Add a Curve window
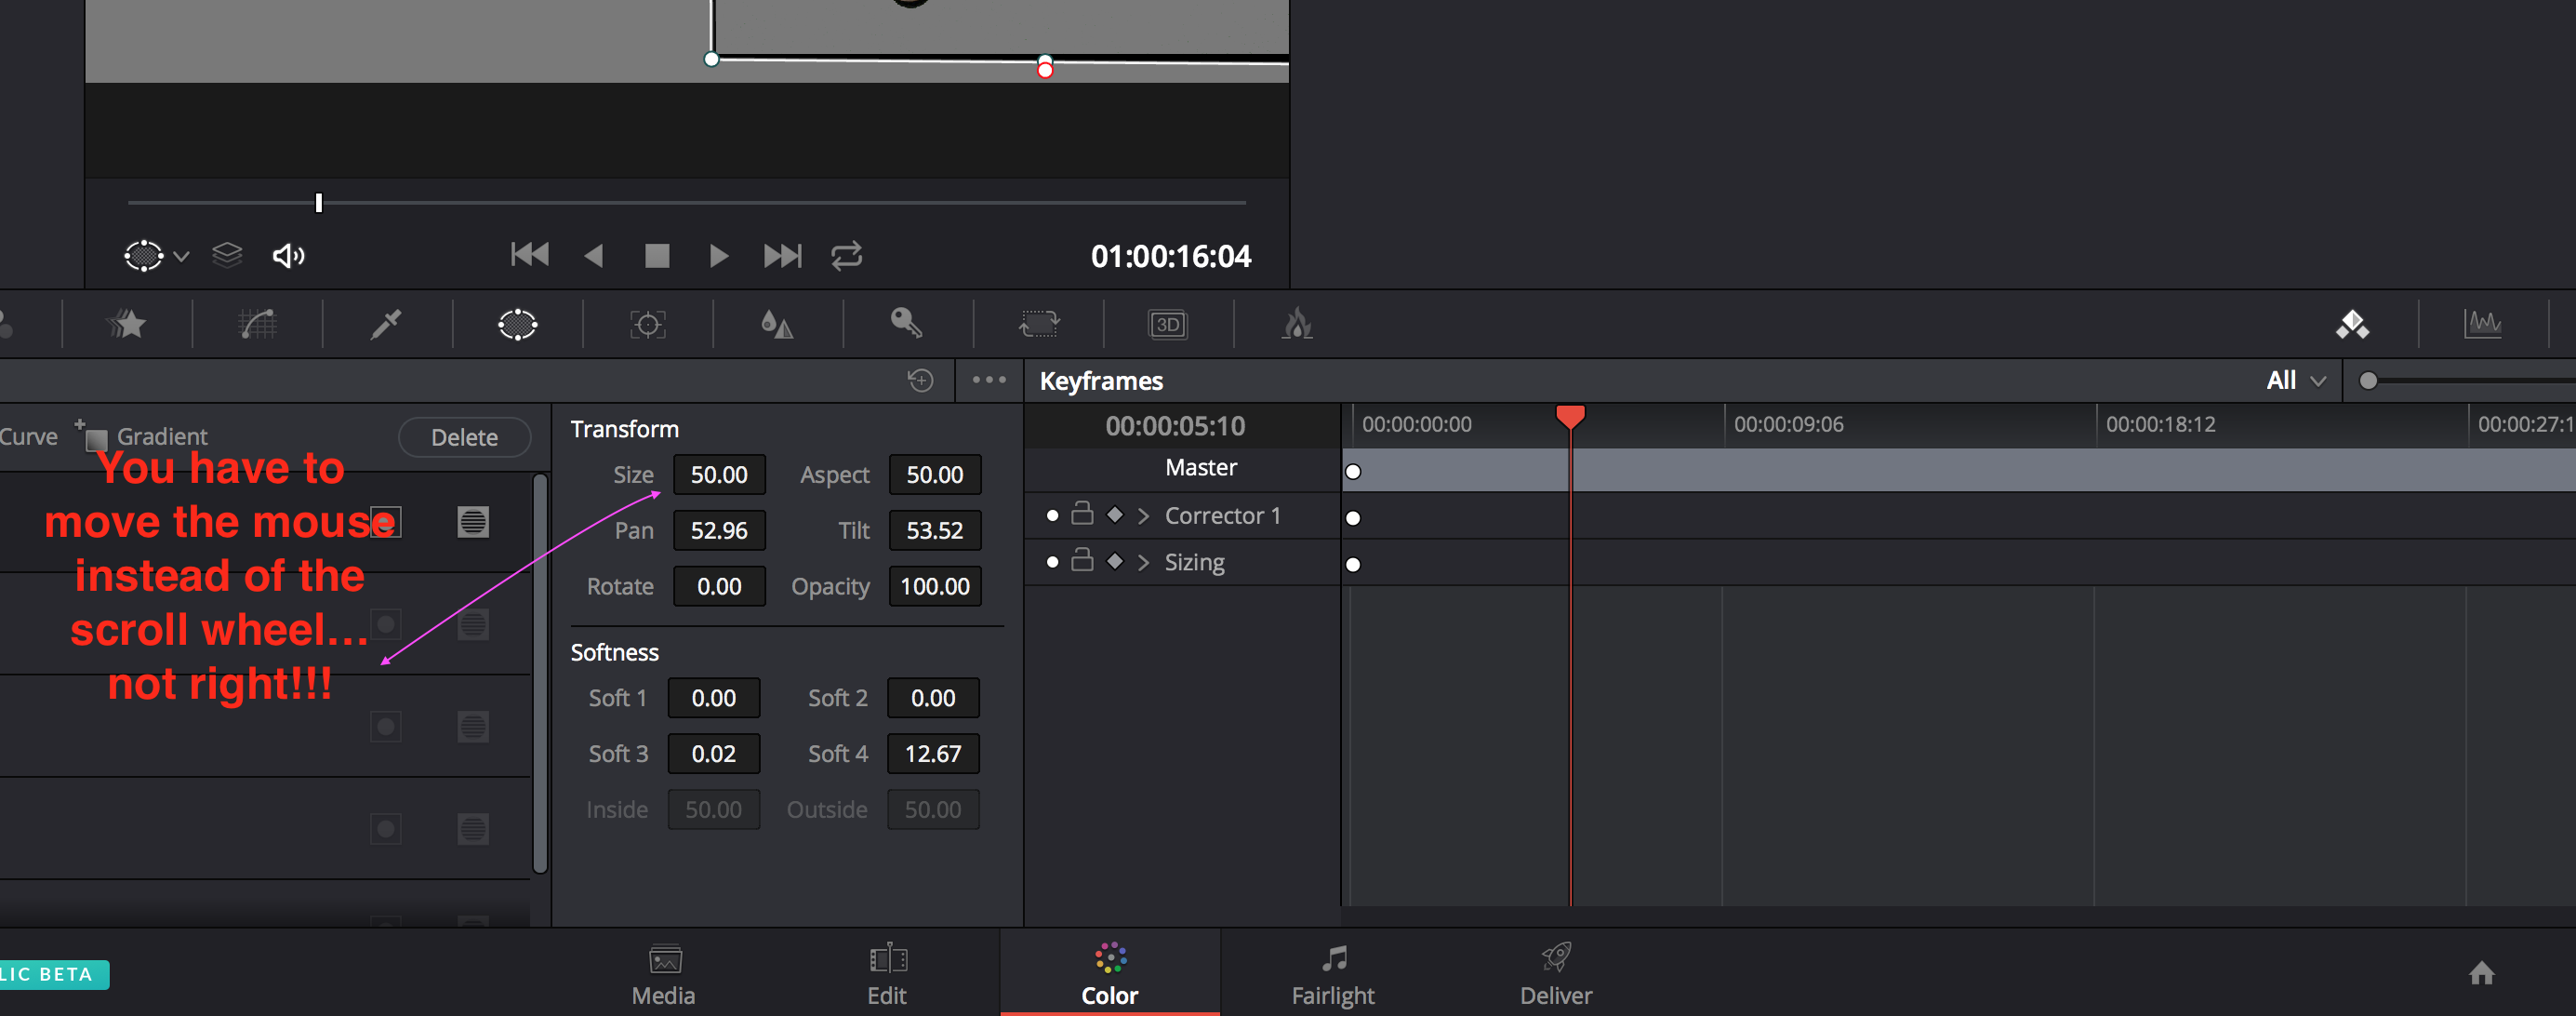The width and height of the screenshot is (2576, 1016). pos(28,436)
